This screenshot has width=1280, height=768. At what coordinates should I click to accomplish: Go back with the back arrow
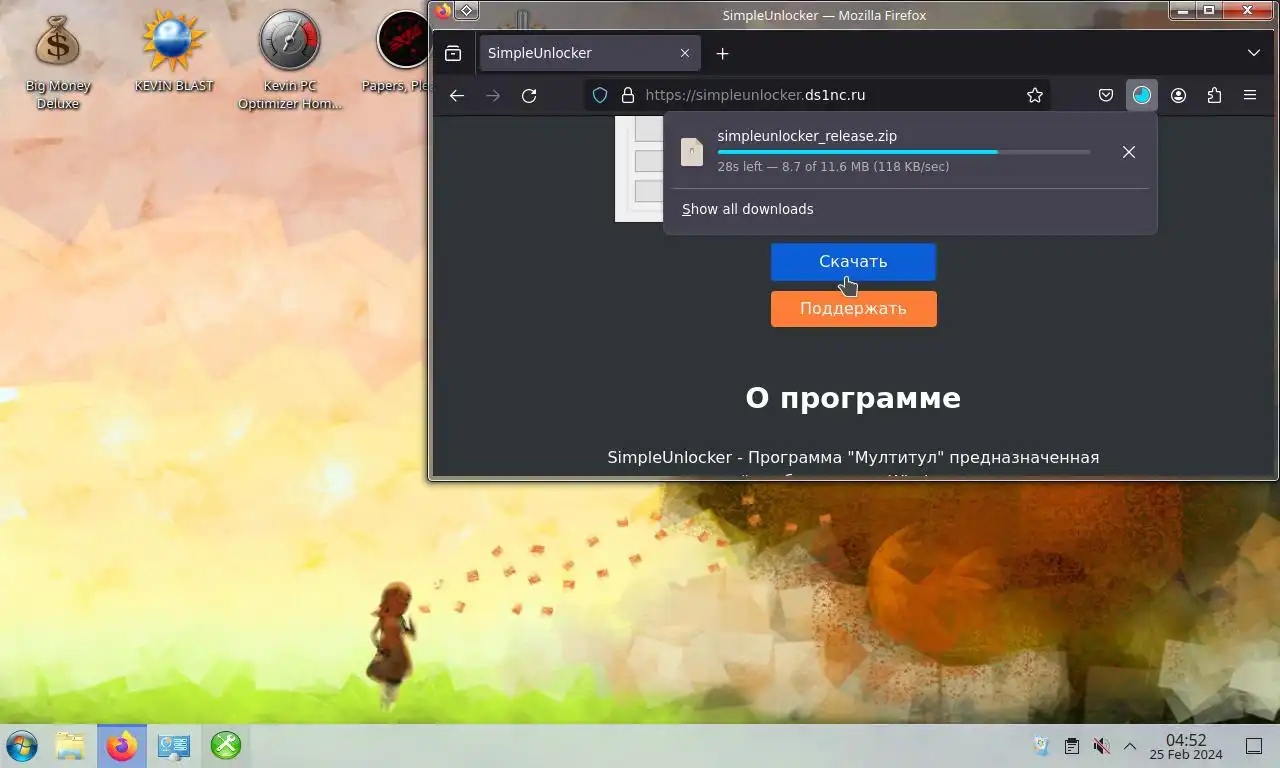457,95
